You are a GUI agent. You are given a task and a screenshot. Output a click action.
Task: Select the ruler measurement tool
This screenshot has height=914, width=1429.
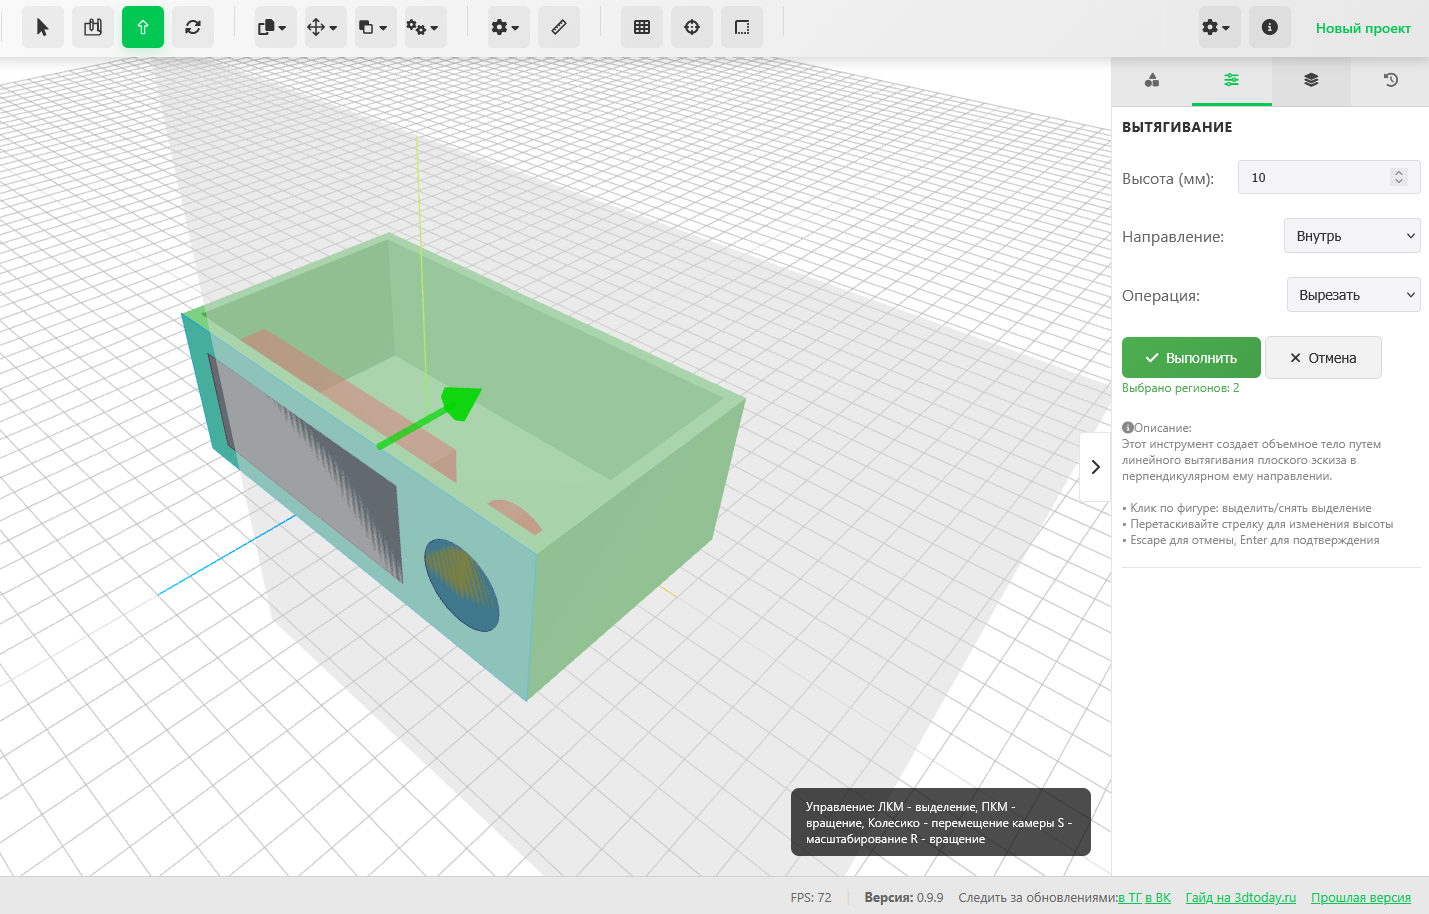click(x=559, y=27)
